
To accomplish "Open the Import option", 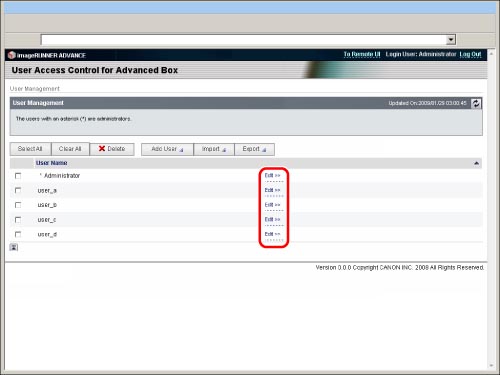I will tap(214, 149).
